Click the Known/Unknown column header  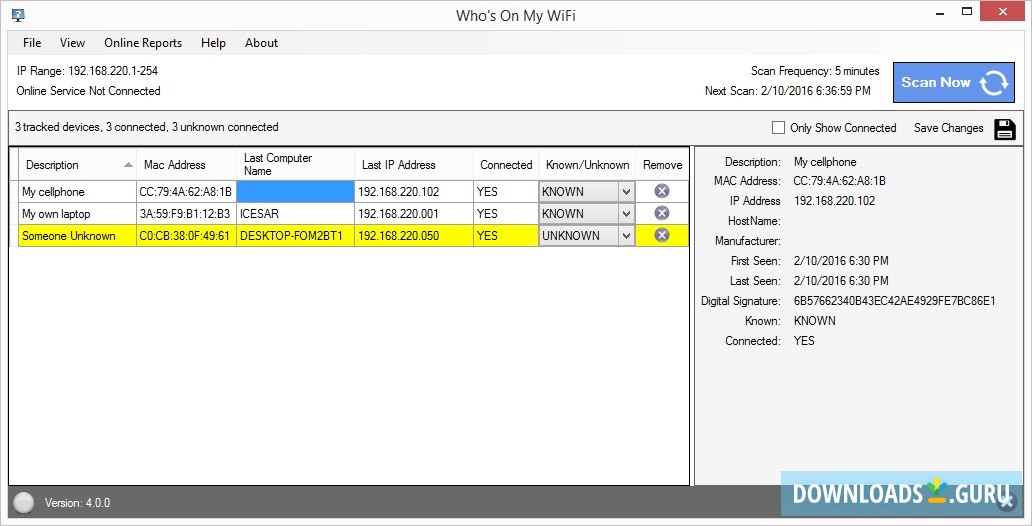[587, 165]
